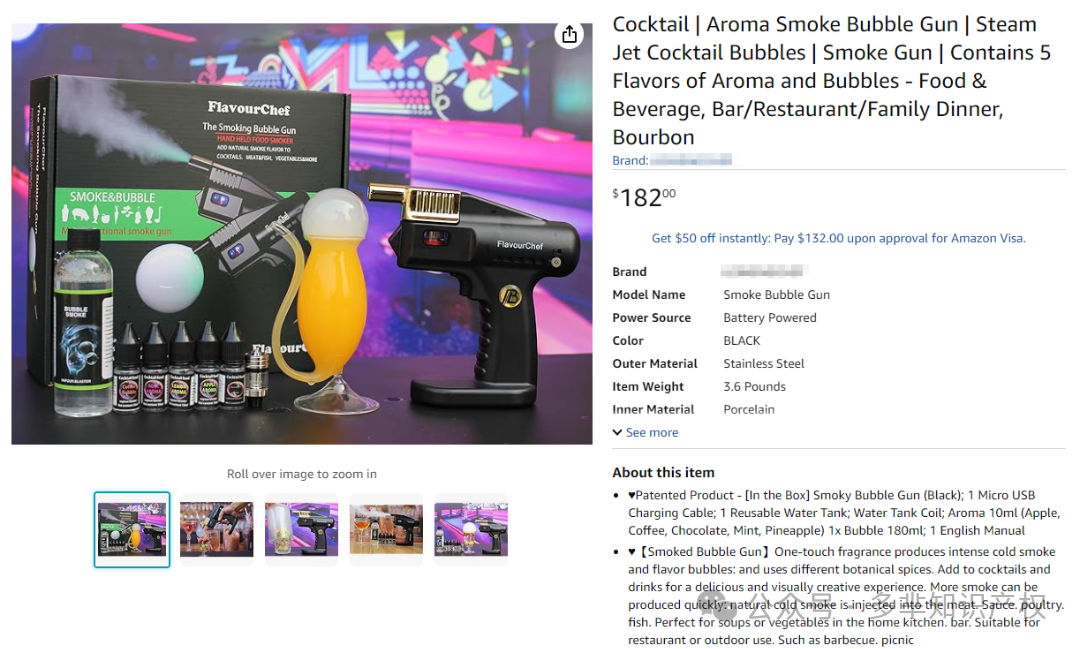1080x649 pixels.
Task: Open the Get $50 off Amazon Visa offer
Action: (838, 238)
